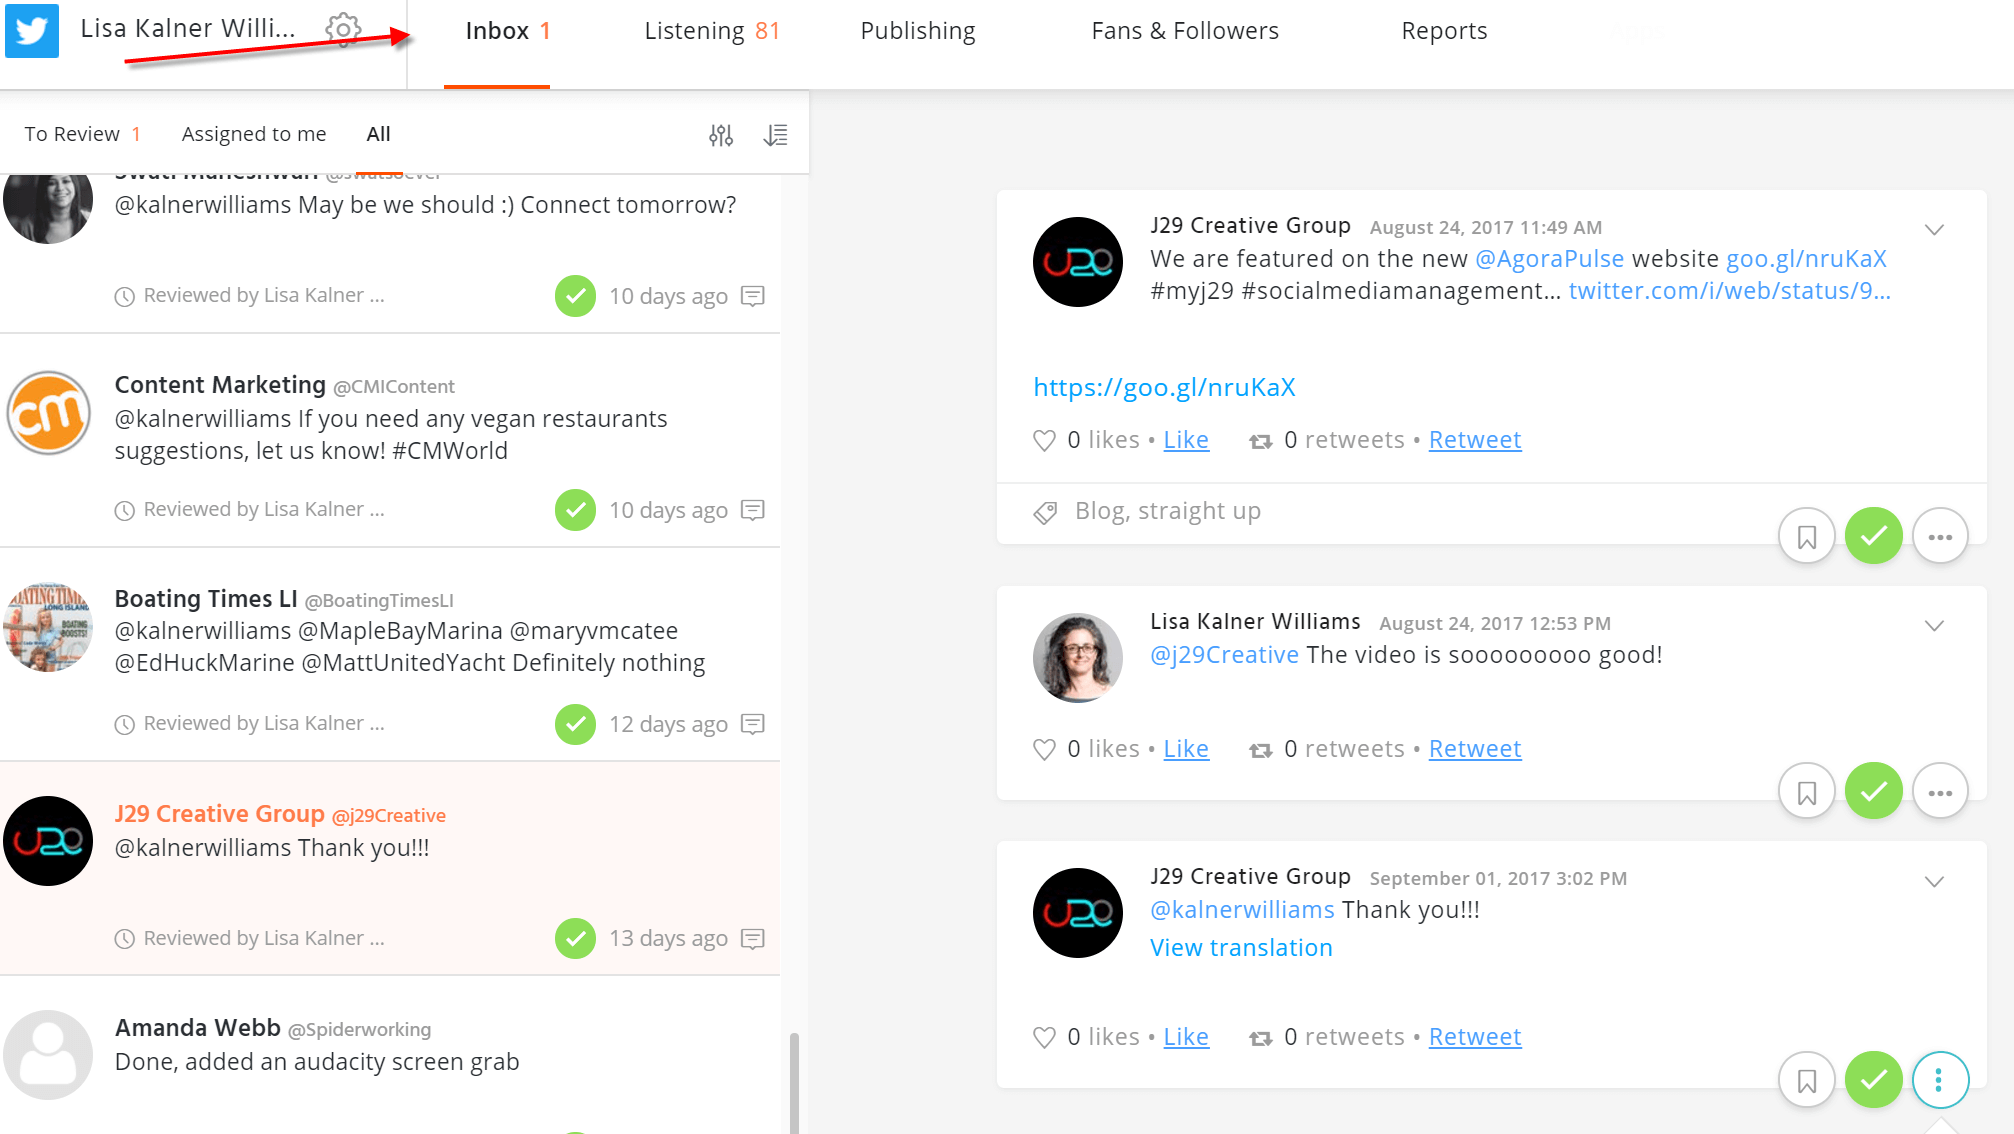This screenshot has height=1134, width=2014.
Task: Open the https://goo.gl/nruKaX link
Action: 1164,387
